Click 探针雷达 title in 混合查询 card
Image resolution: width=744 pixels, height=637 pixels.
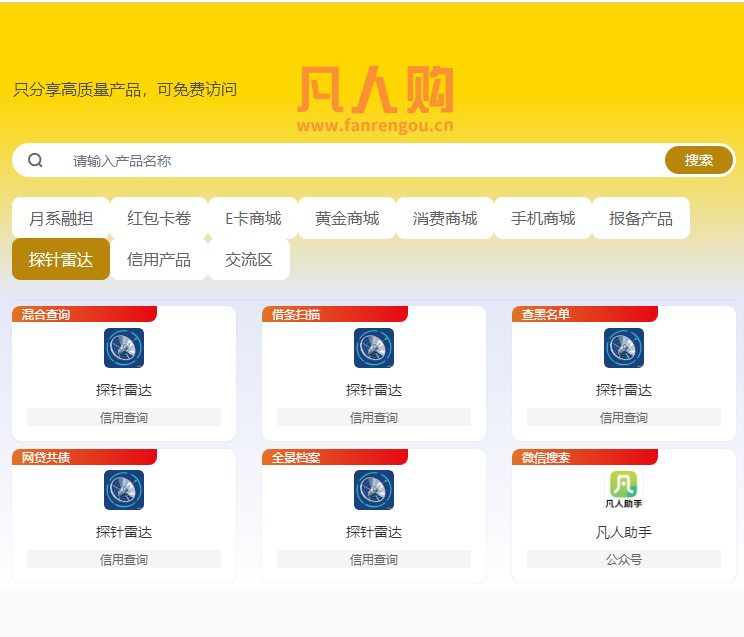tap(124, 390)
